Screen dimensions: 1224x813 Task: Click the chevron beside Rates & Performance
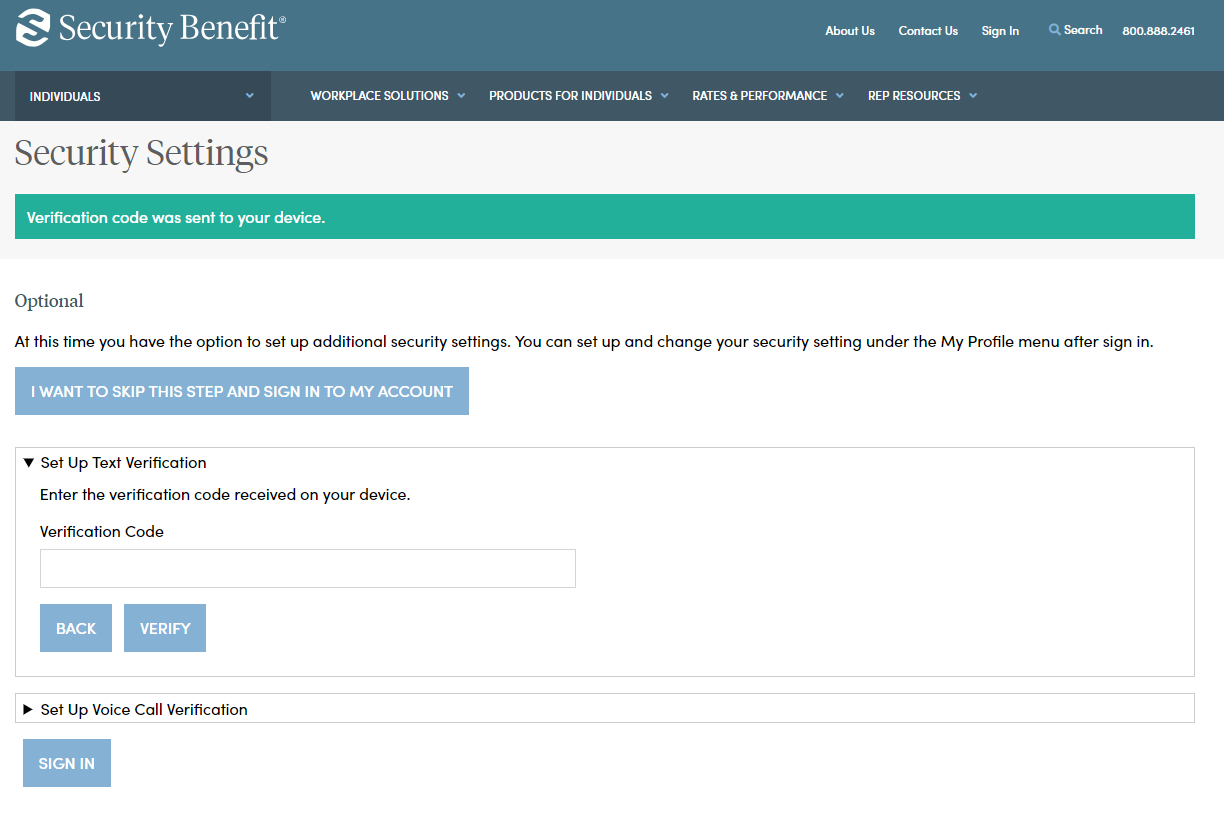pos(840,96)
